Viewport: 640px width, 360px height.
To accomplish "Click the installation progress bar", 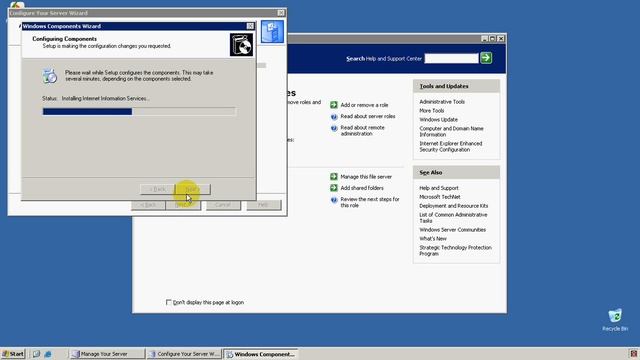I will pyautogui.click(x=139, y=111).
